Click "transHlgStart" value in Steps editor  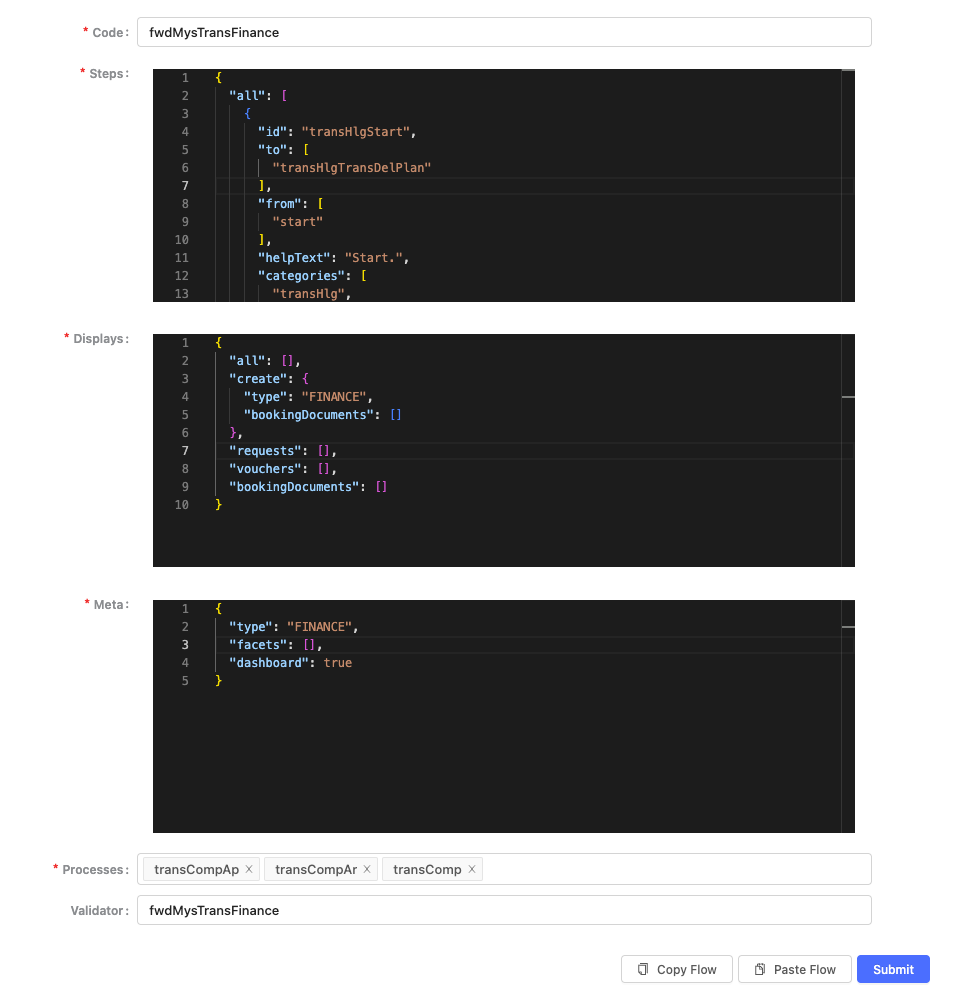pos(356,132)
